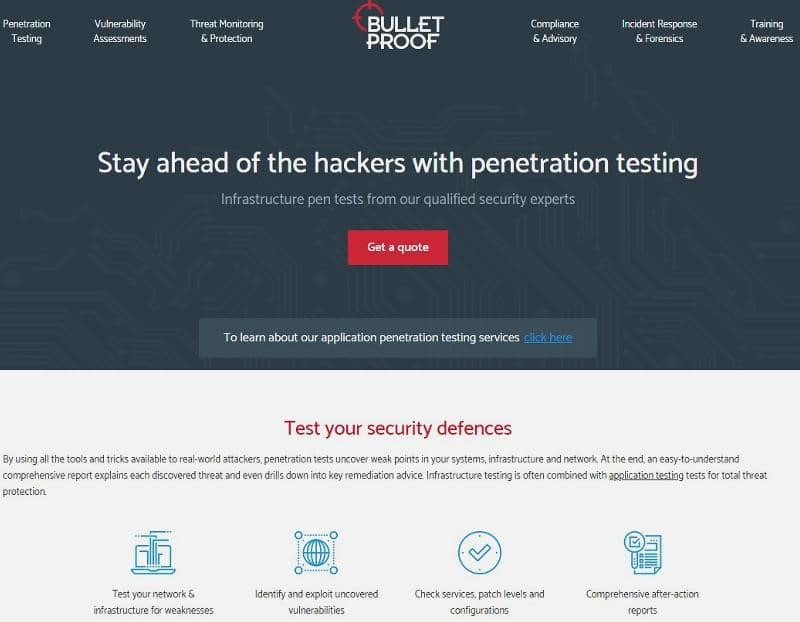Viewport: 800px width, 622px height.
Task: Open the 'application testing' text link
Action: pyautogui.click(x=646, y=476)
